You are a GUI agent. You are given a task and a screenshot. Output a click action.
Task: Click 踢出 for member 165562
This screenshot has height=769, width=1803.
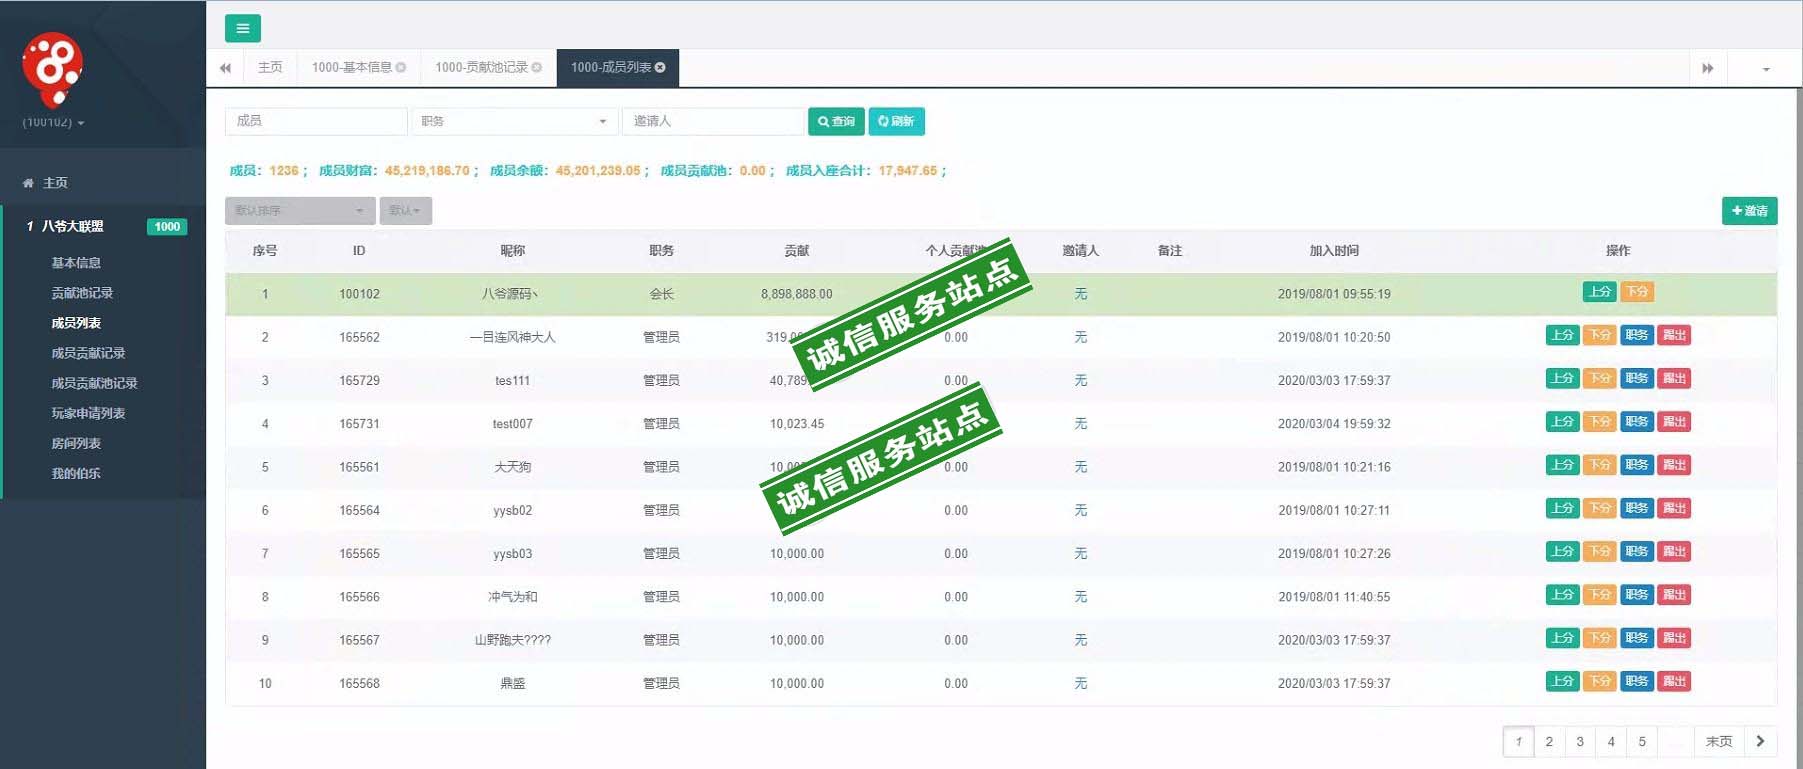[x=1674, y=336]
